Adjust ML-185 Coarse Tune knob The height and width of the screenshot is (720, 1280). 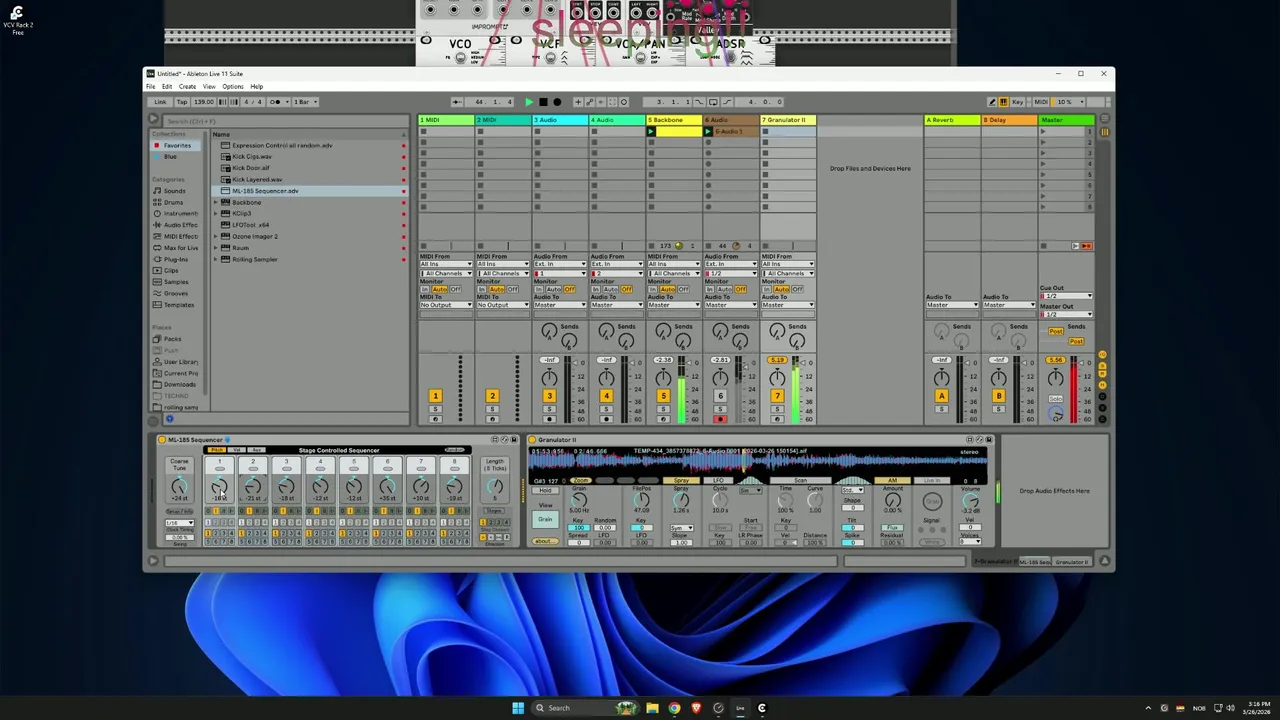[x=179, y=486]
